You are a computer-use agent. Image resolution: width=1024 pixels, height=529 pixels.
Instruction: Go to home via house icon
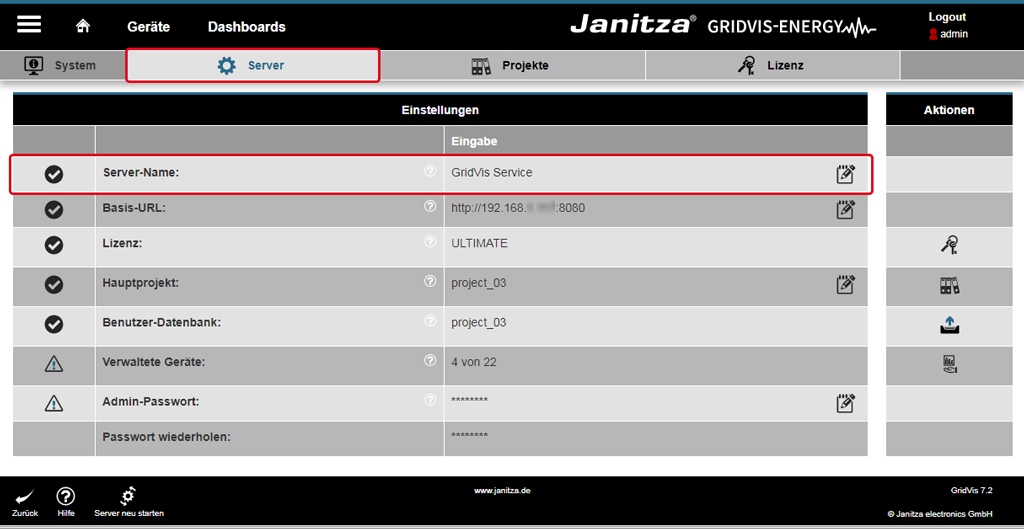[84, 26]
